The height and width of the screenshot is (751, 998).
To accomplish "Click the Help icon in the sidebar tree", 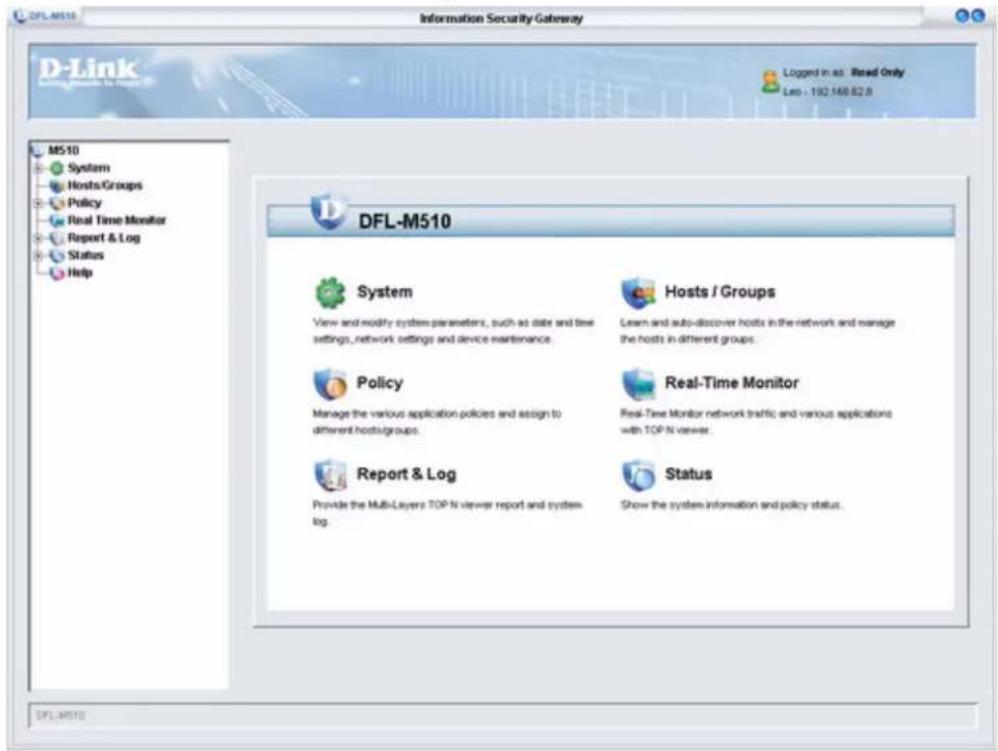I will [57, 273].
